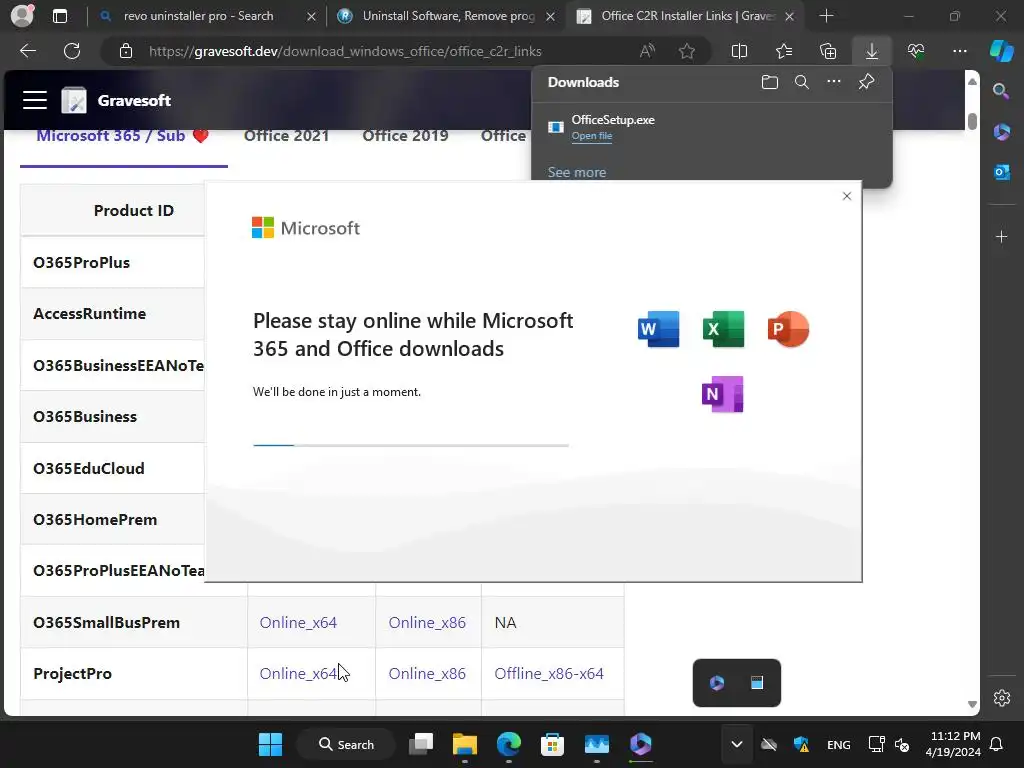Viewport: 1024px width, 768px height.
Task: Open Outlook in the sidebar
Action: click(x=1001, y=172)
